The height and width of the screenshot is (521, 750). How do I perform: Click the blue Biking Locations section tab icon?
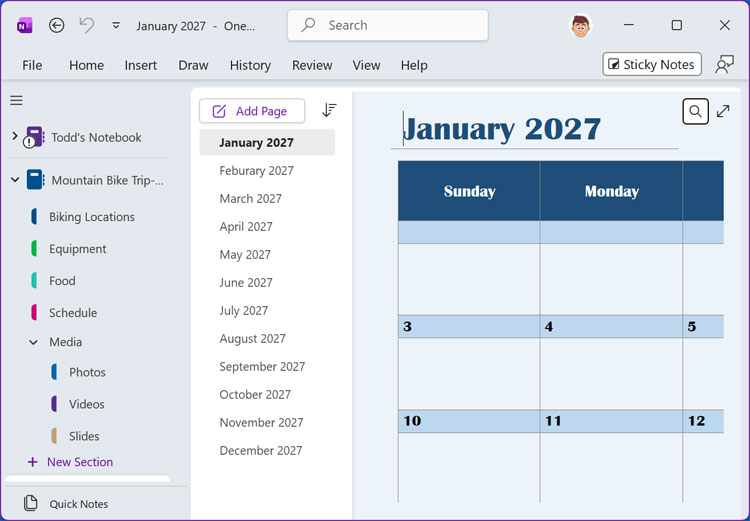(34, 216)
